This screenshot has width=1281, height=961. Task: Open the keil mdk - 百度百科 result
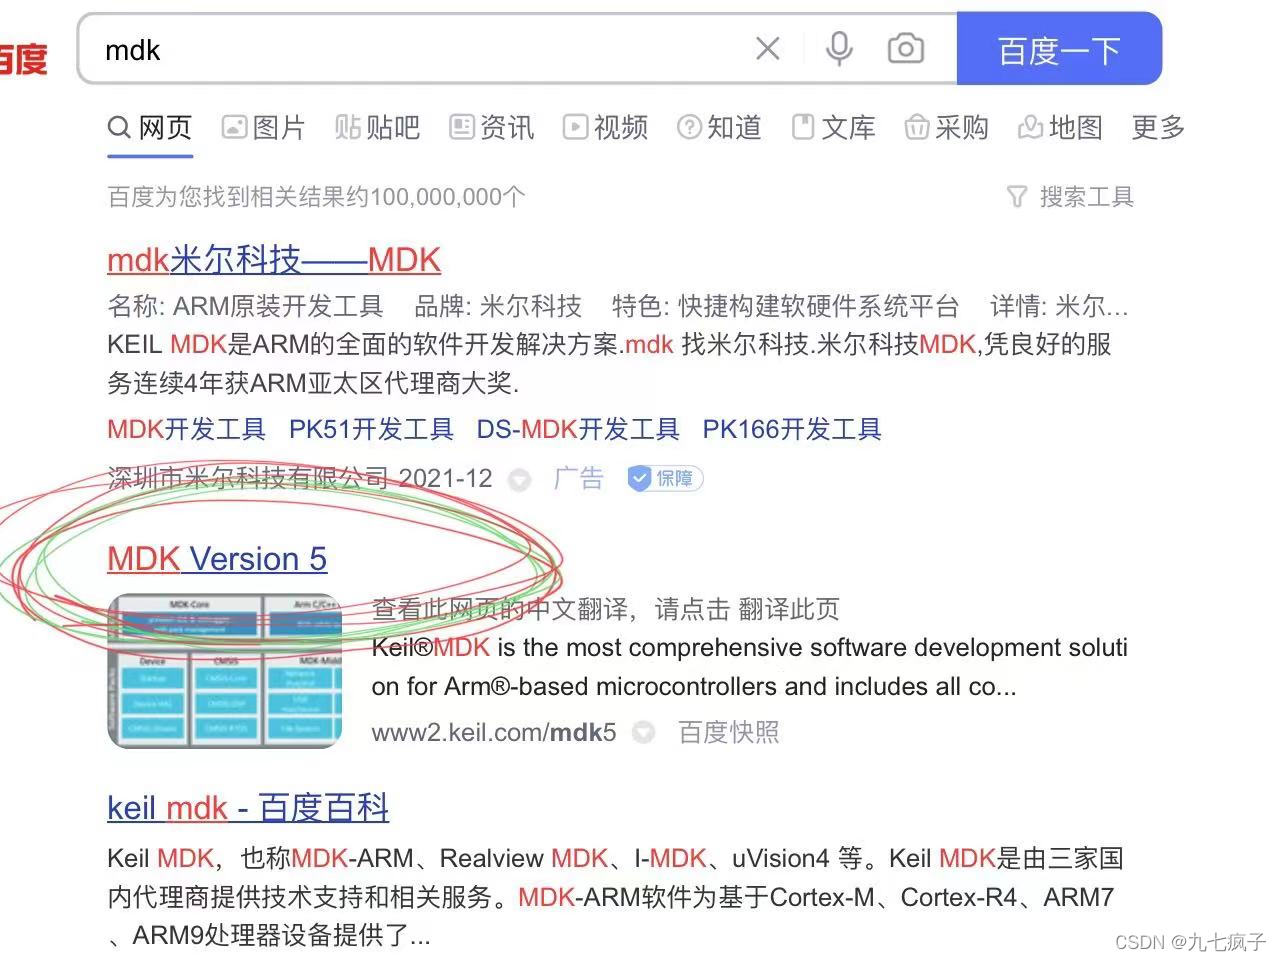click(x=248, y=807)
